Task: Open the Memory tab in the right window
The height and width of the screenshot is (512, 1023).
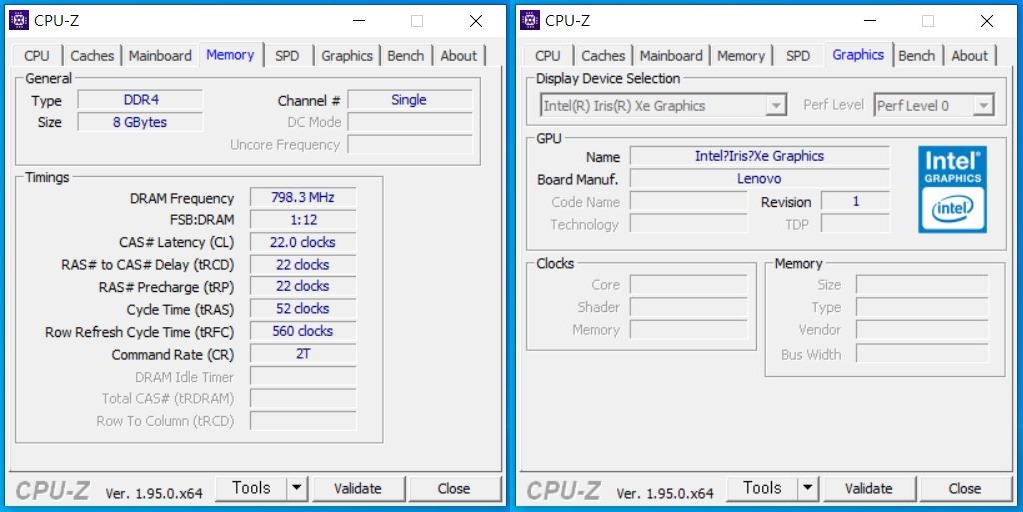Action: pos(741,56)
